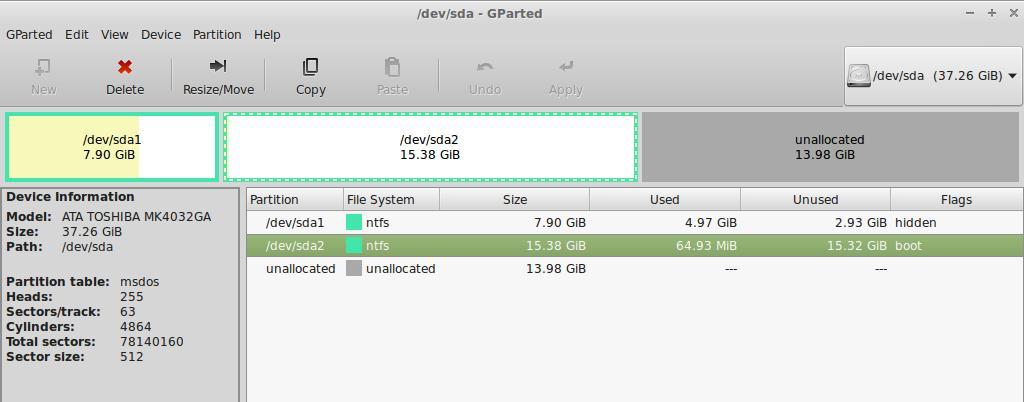Click the Apply operations icon

(x=565, y=67)
